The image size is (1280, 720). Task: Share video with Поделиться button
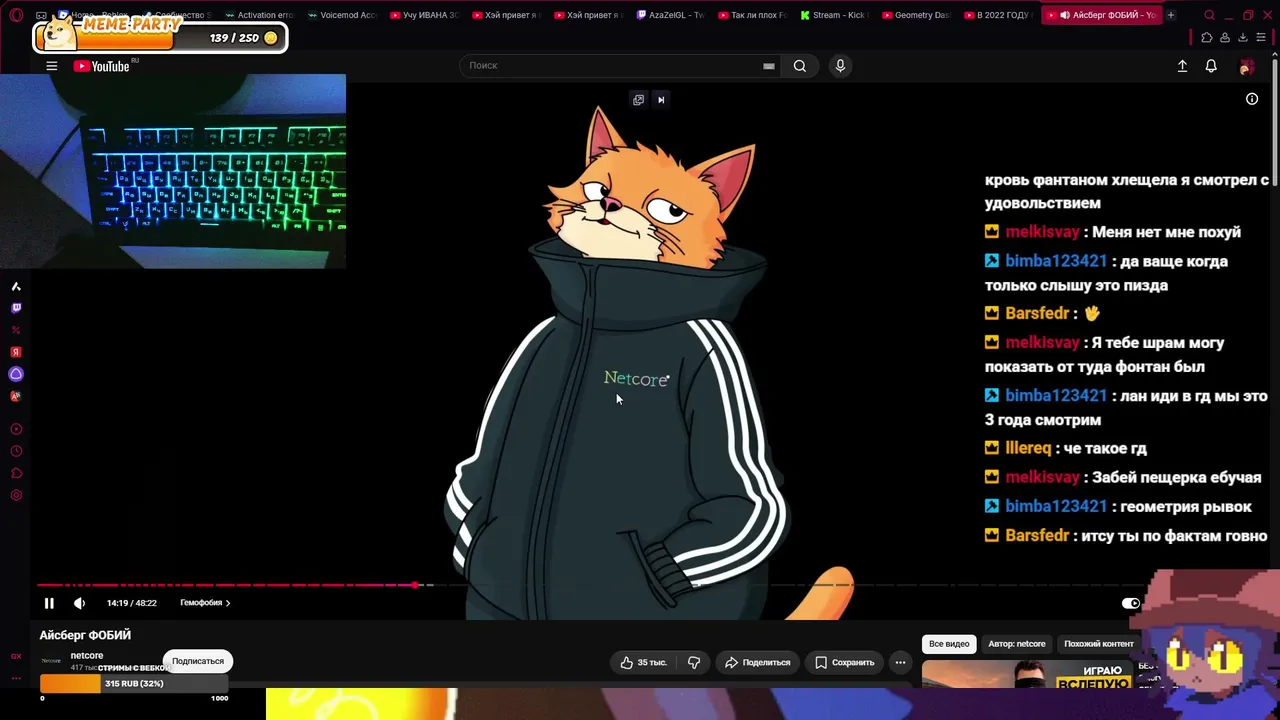(x=758, y=662)
